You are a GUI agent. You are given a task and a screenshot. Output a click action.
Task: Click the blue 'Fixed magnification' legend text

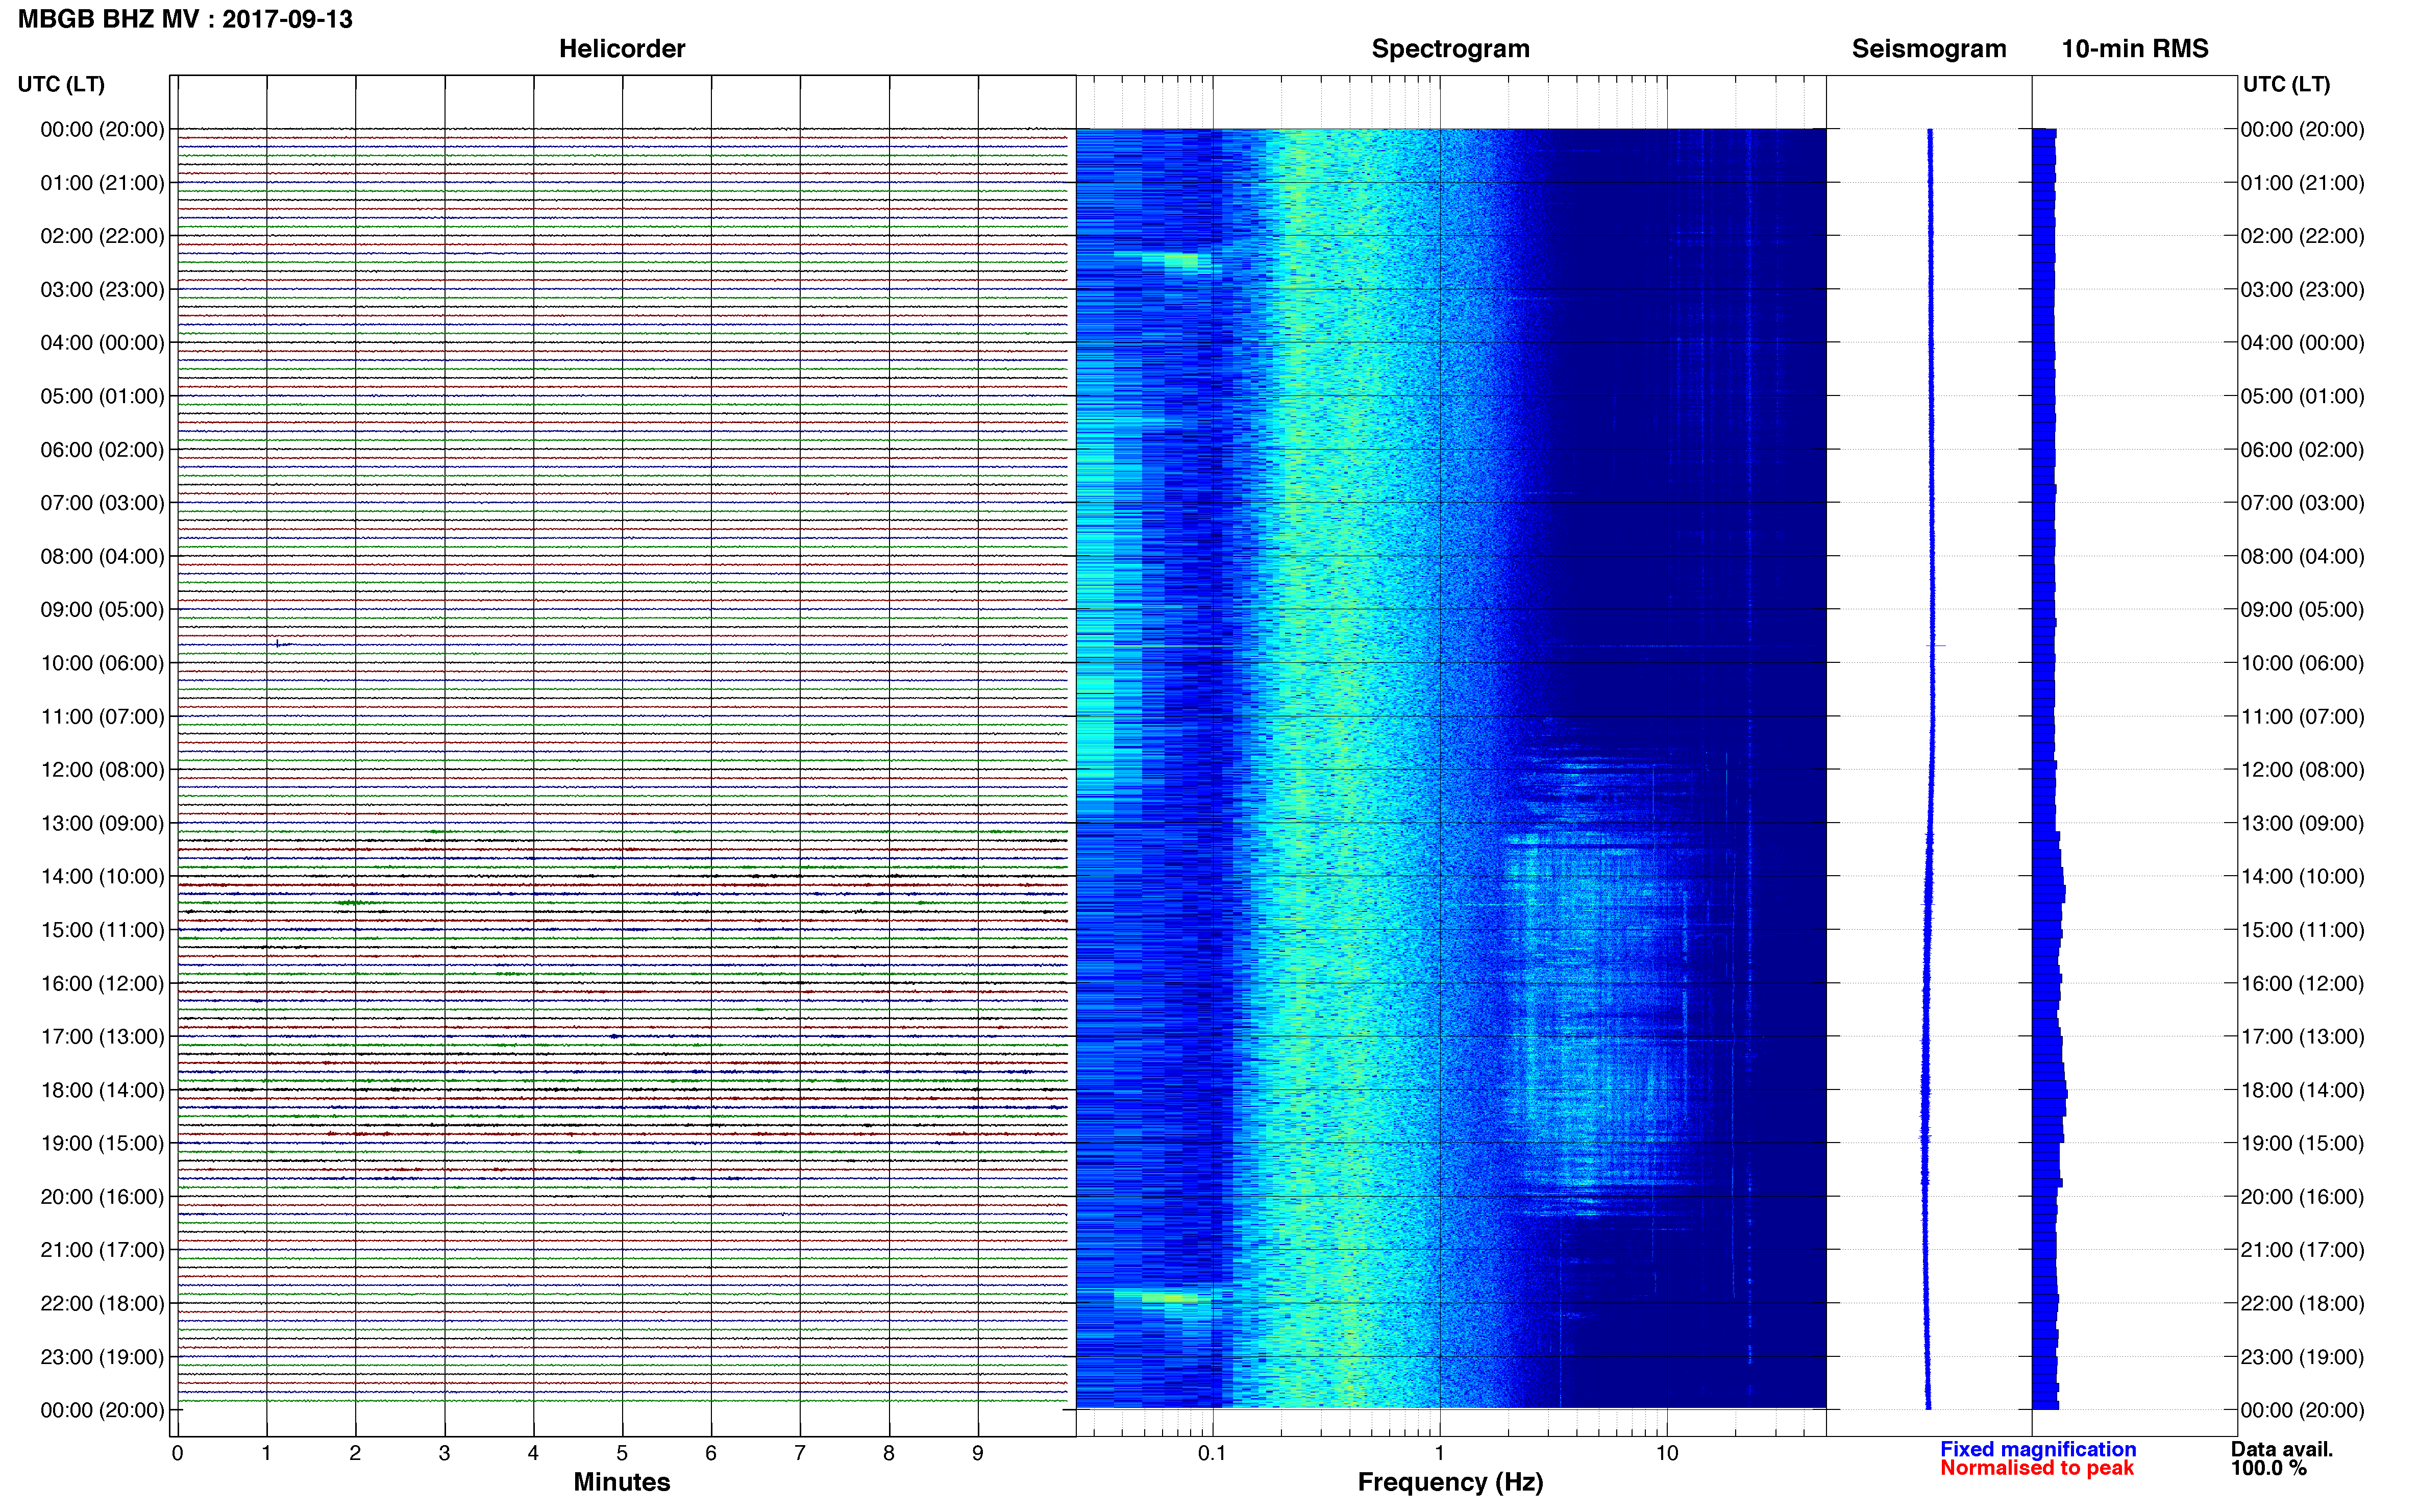point(2038,1449)
